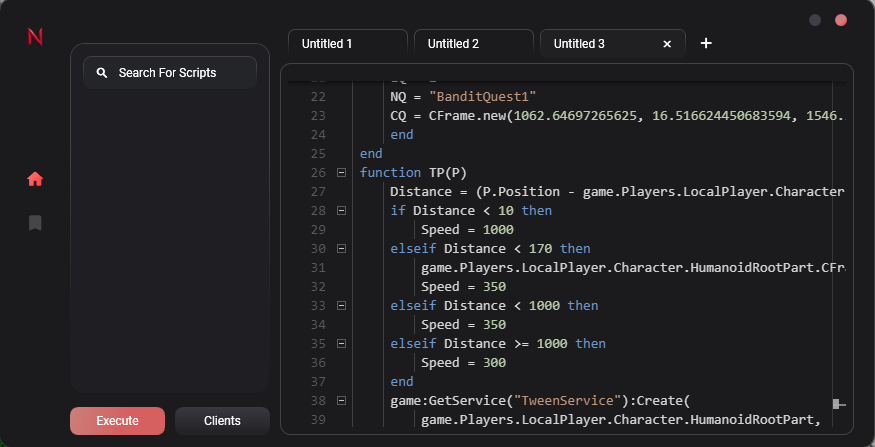Click the search magnifier icon
This screenshot has height=447, width=875.
(x=102, y=73)
